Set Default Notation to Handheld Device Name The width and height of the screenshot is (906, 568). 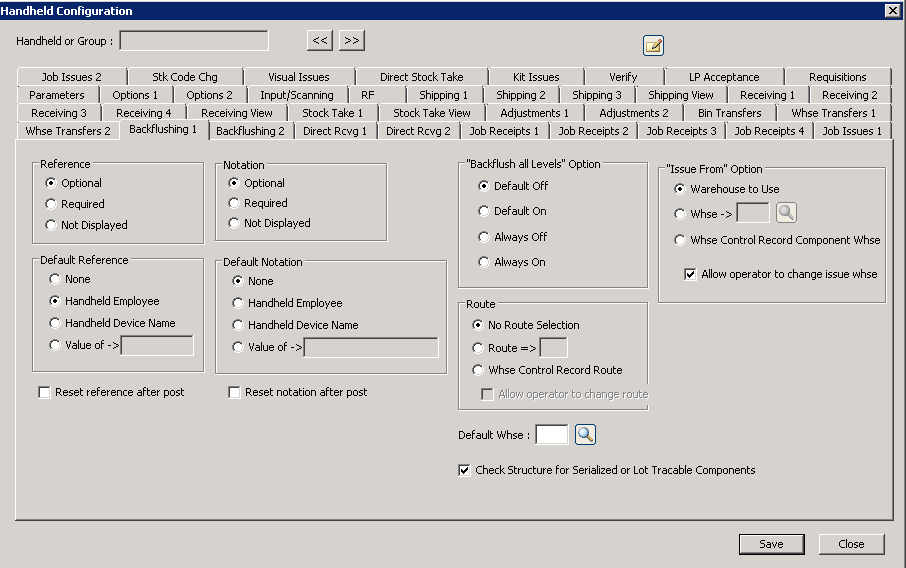pyautogui.click(x=238, y=325)
